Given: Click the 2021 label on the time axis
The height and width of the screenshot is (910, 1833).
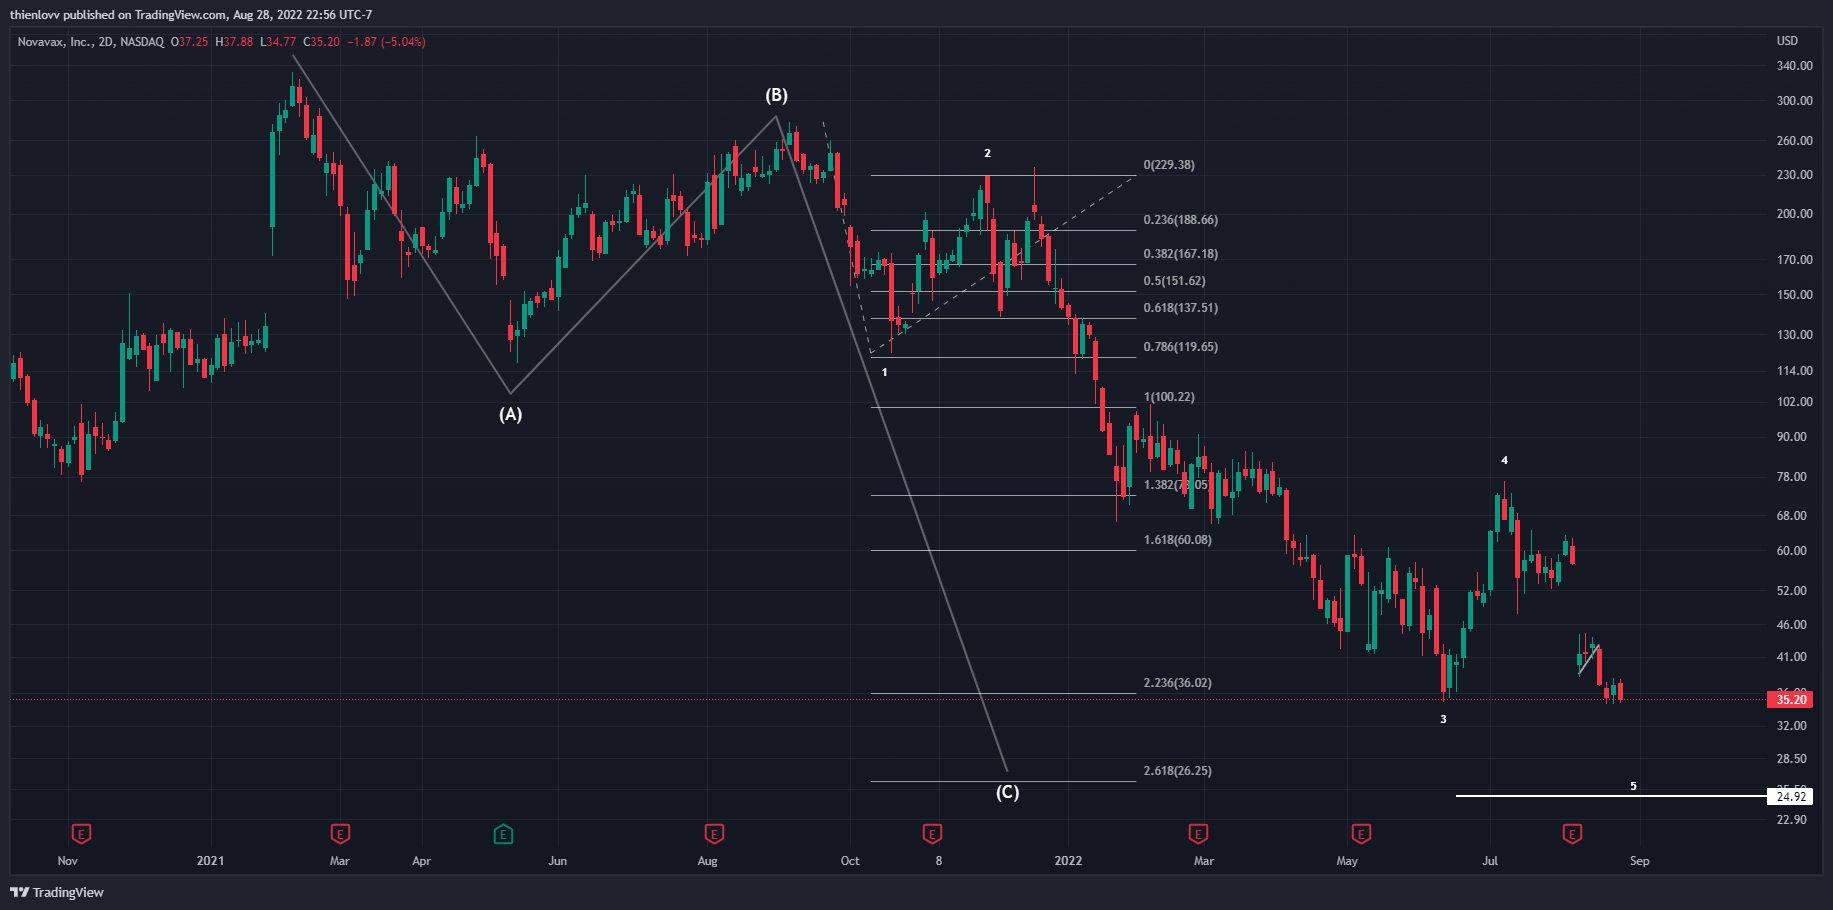Looking at the screenshot, I should 210,861.
